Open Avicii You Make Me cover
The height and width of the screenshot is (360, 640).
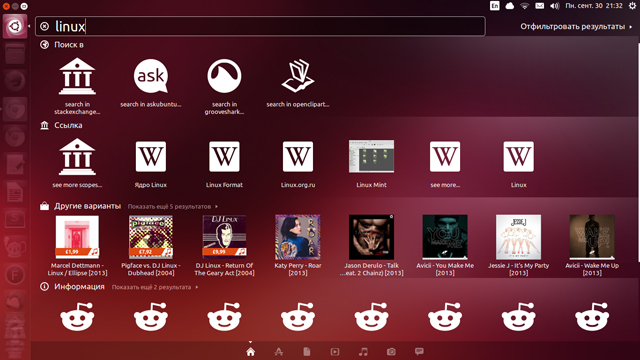click(x=445, y=237)
